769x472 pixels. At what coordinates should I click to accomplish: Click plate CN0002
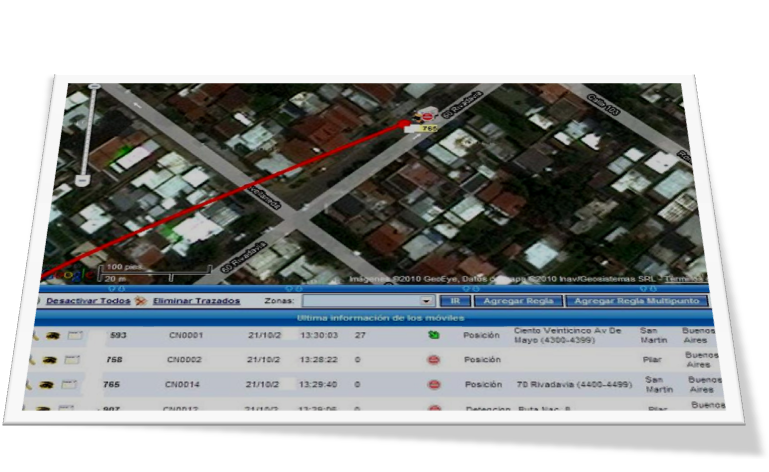(x=184, y=360)
